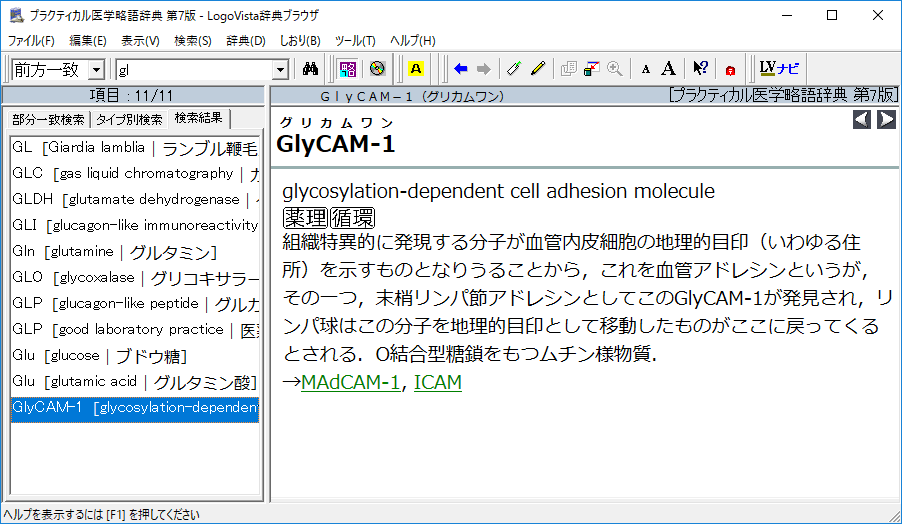
Task: Click the 循環 category tag
Action: [353, 219]
